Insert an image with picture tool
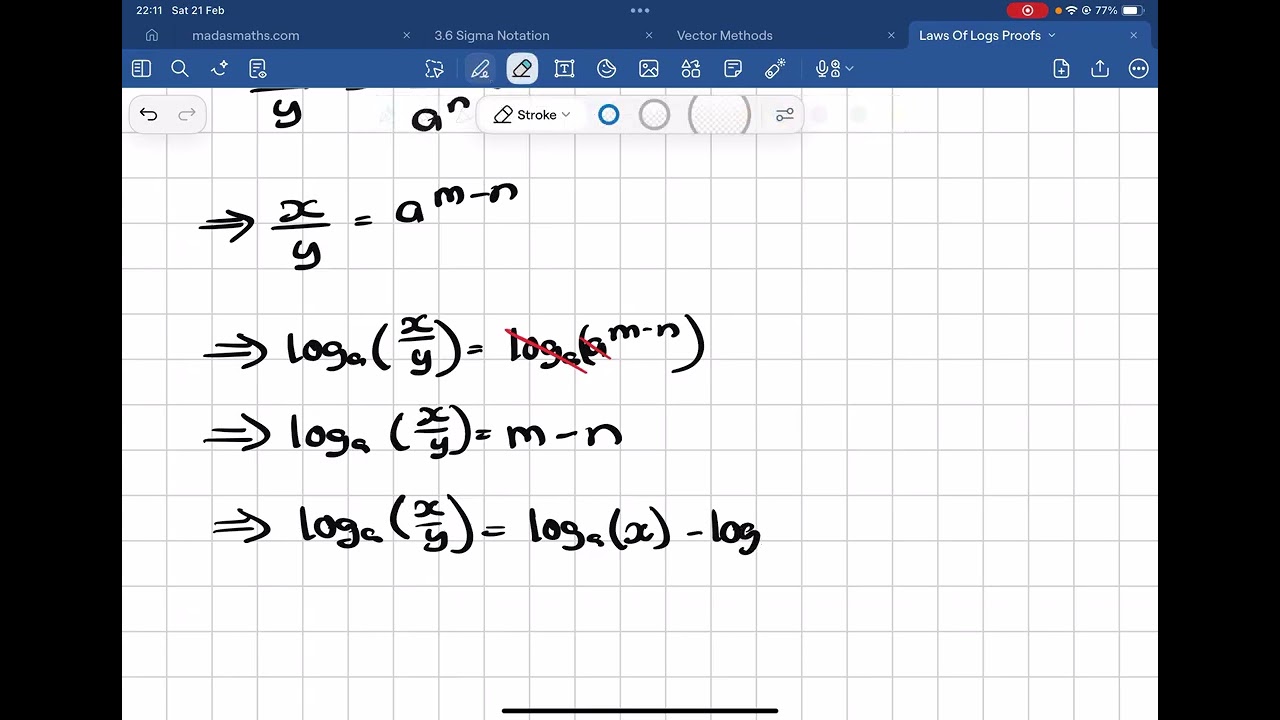Viewport: 1280px width, 720px height. (649, 69)
